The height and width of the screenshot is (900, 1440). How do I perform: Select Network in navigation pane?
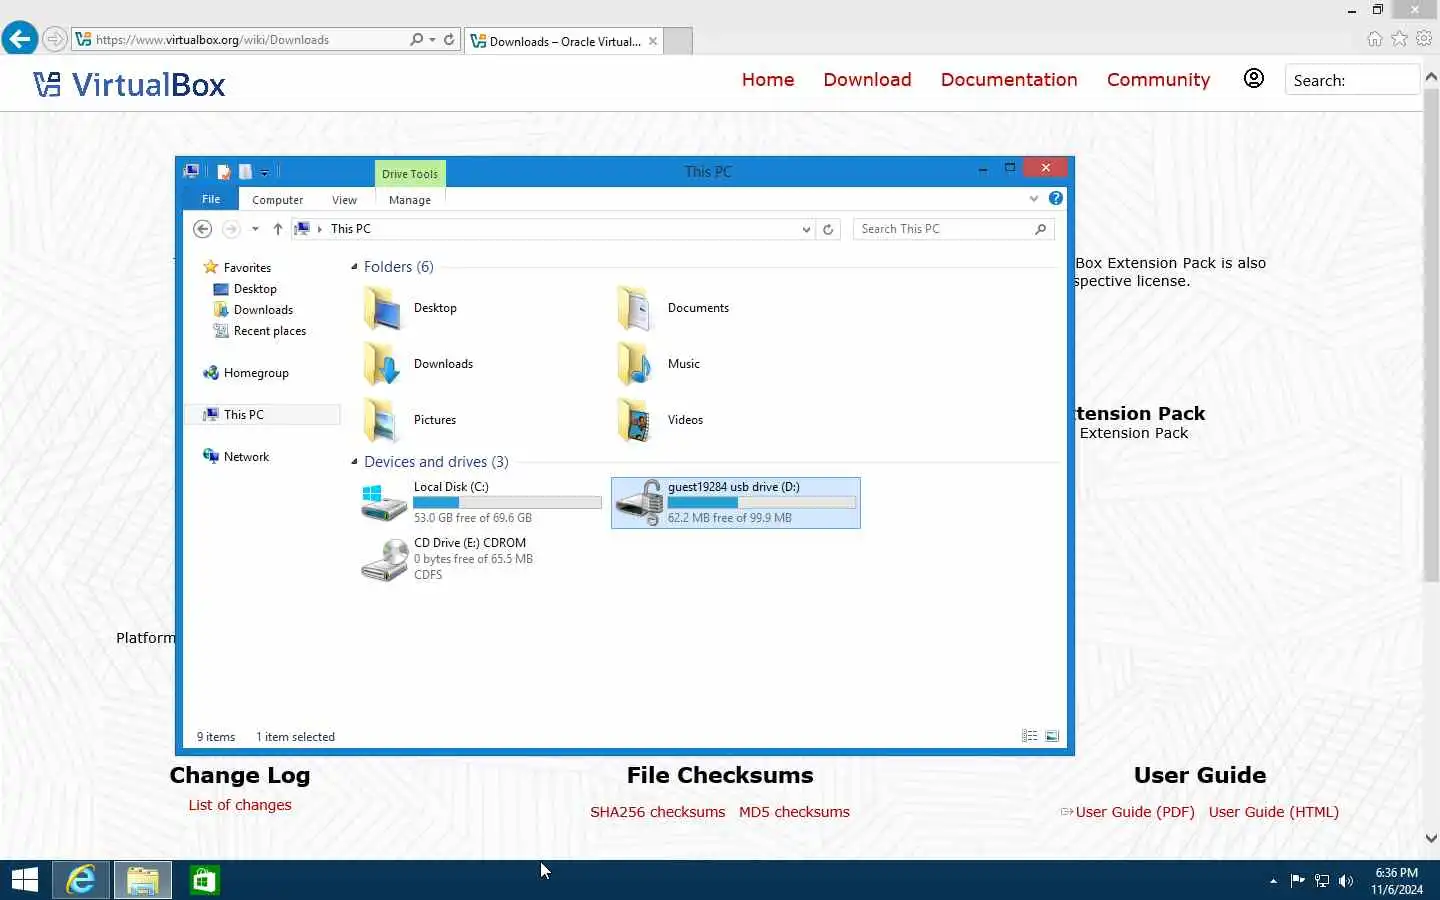click(236, 457)
